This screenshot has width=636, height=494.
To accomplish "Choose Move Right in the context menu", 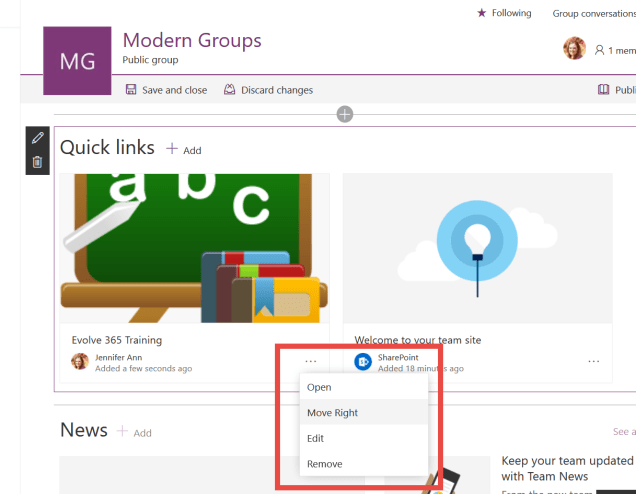I will point(332,412).
